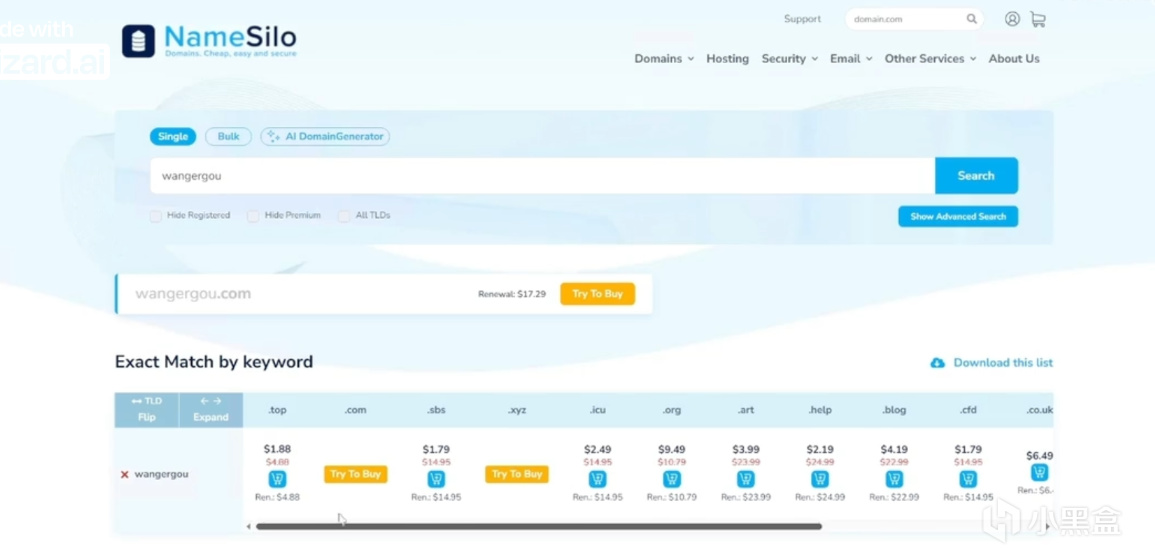Click Ren.: $10.79 under .org
The height and width of the screenshot is (558, 1155).
coord(672,498)
